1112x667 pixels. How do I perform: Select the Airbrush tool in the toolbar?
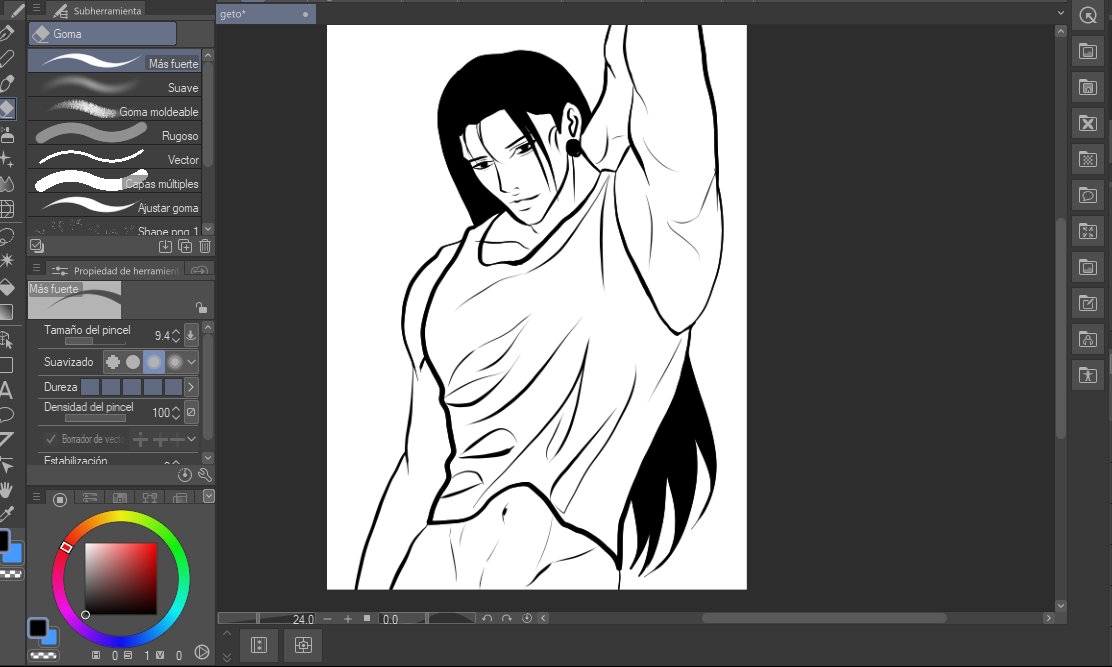point(7,134)
